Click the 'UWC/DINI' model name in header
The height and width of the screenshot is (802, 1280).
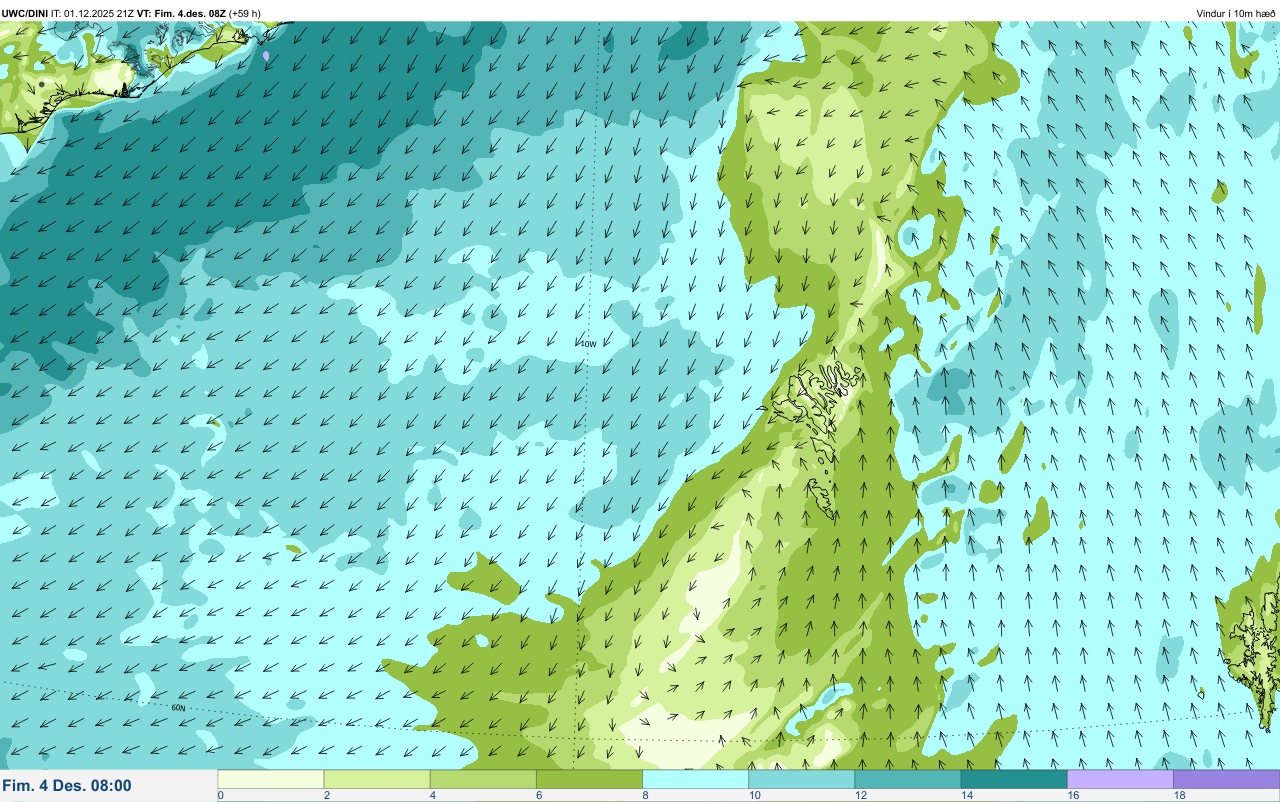[x=25, y=13]
